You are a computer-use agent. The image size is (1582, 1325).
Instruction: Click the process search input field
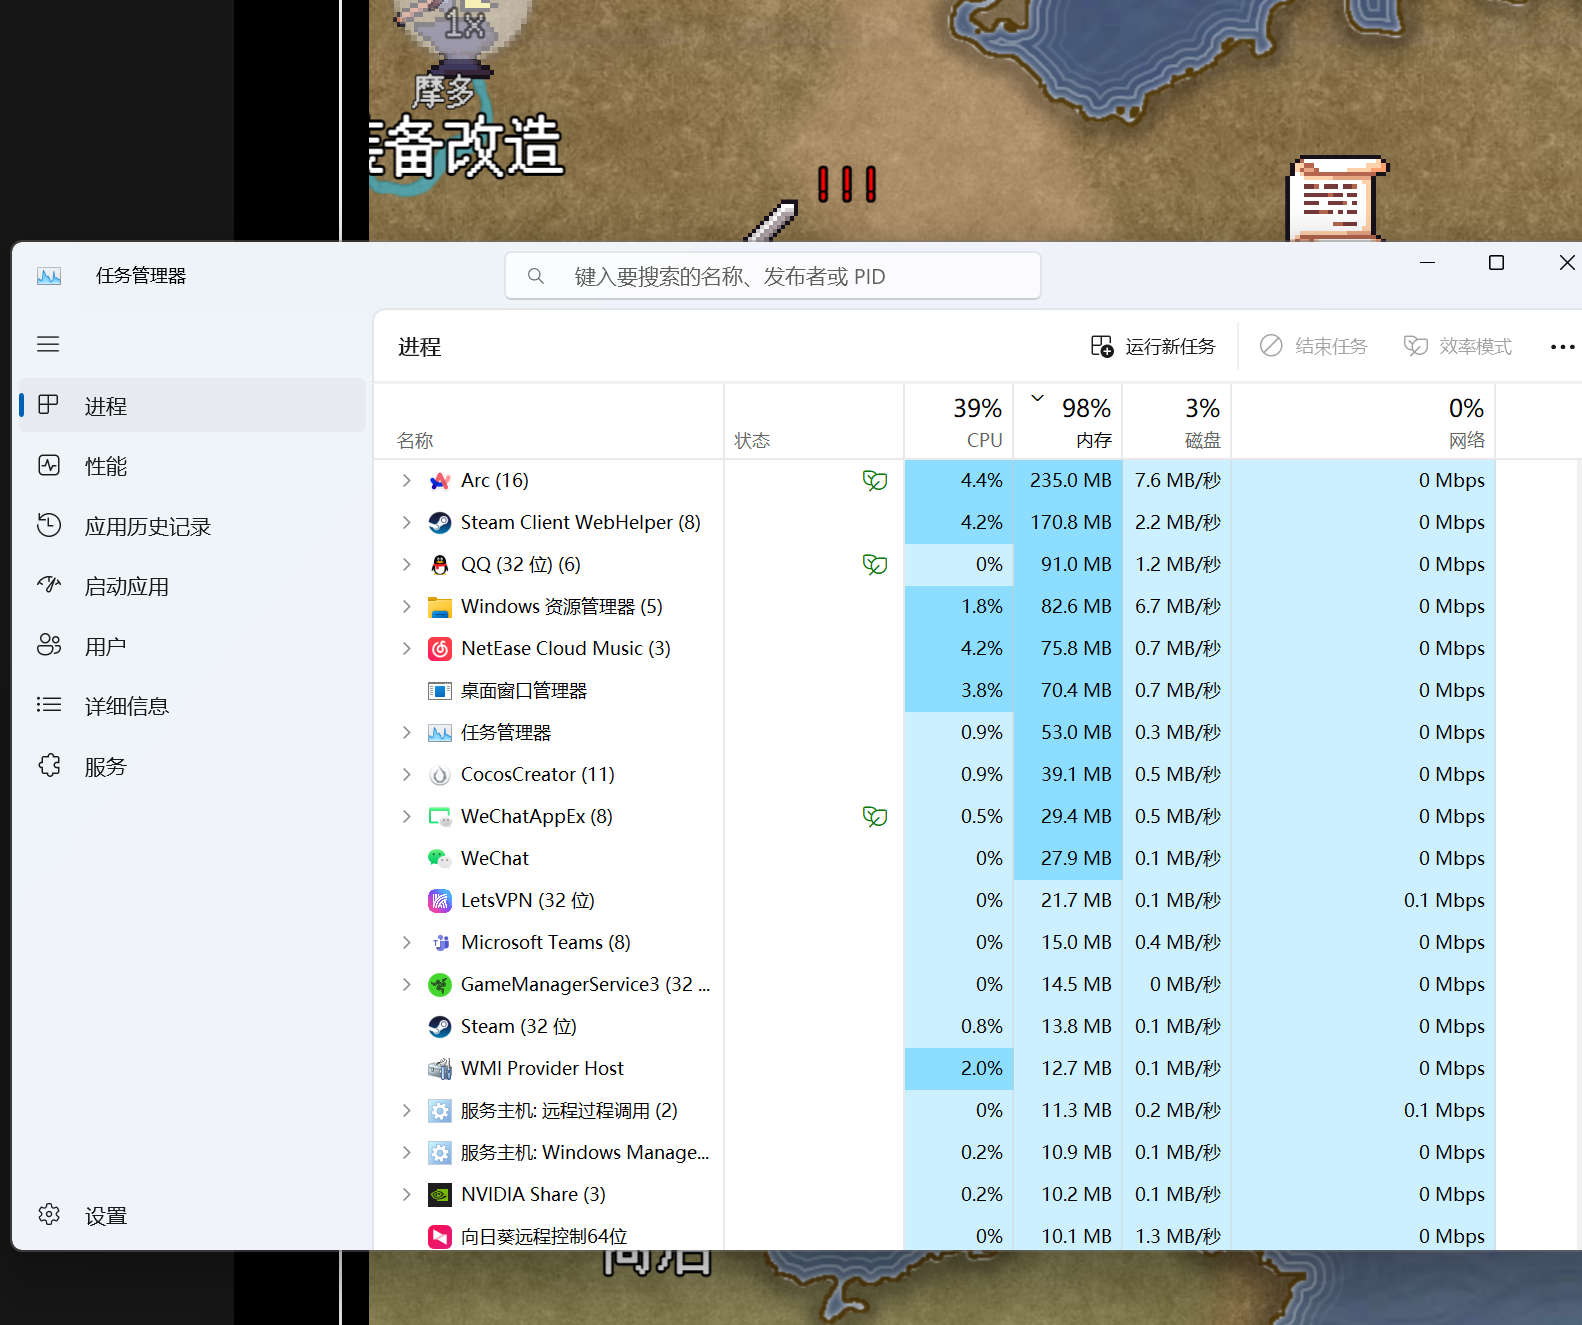(773, 276)
